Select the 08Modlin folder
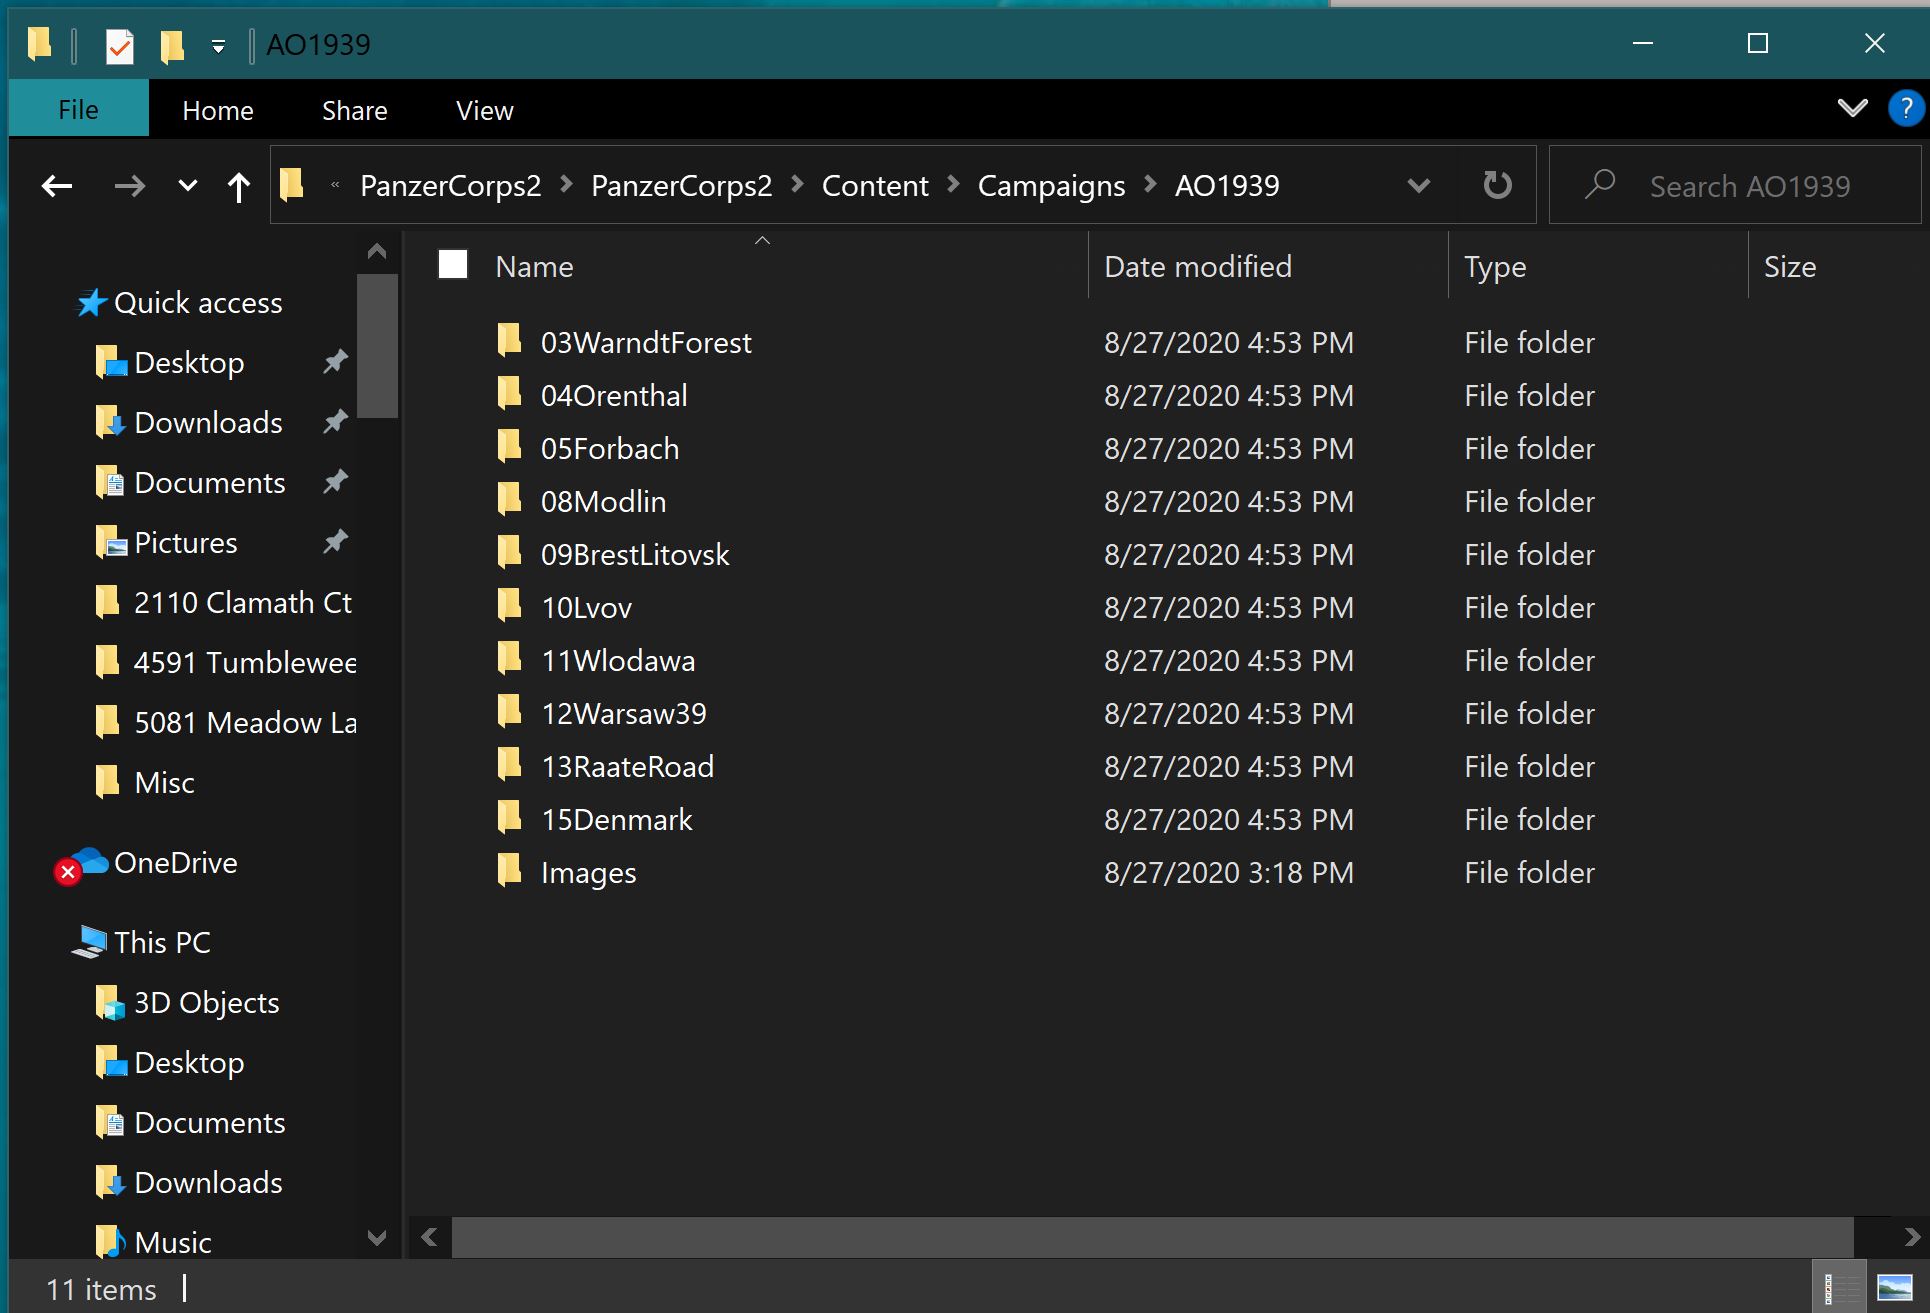 (603, 502)
